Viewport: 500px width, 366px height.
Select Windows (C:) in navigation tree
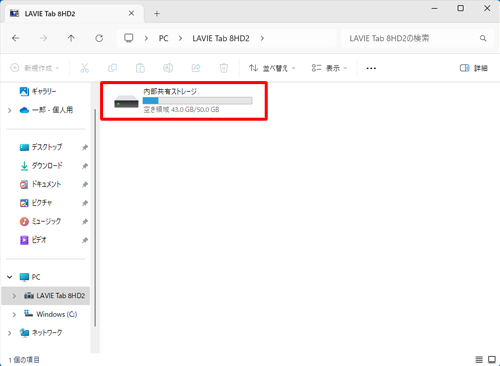click(x=50, y=314)
